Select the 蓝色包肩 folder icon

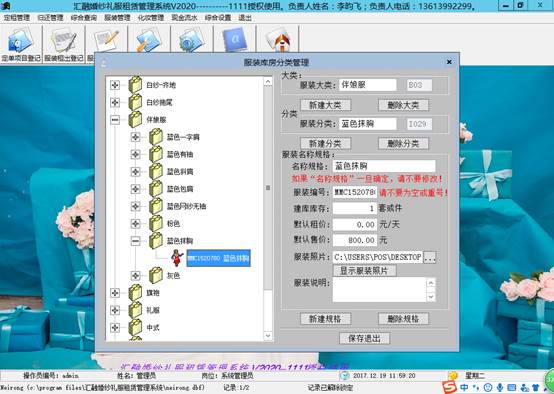click(155, 189)
